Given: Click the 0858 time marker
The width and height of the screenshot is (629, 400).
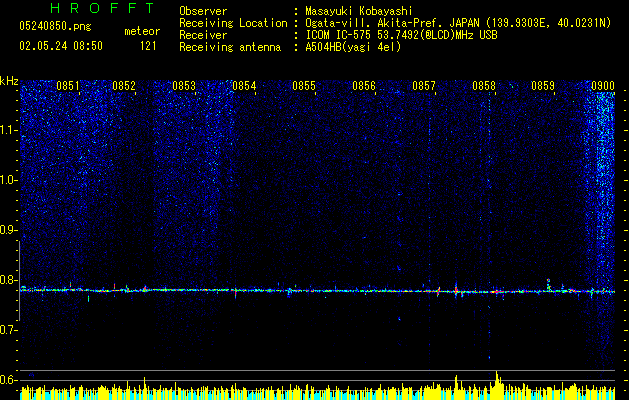Looking at the screenshot, I should (484, 86).
